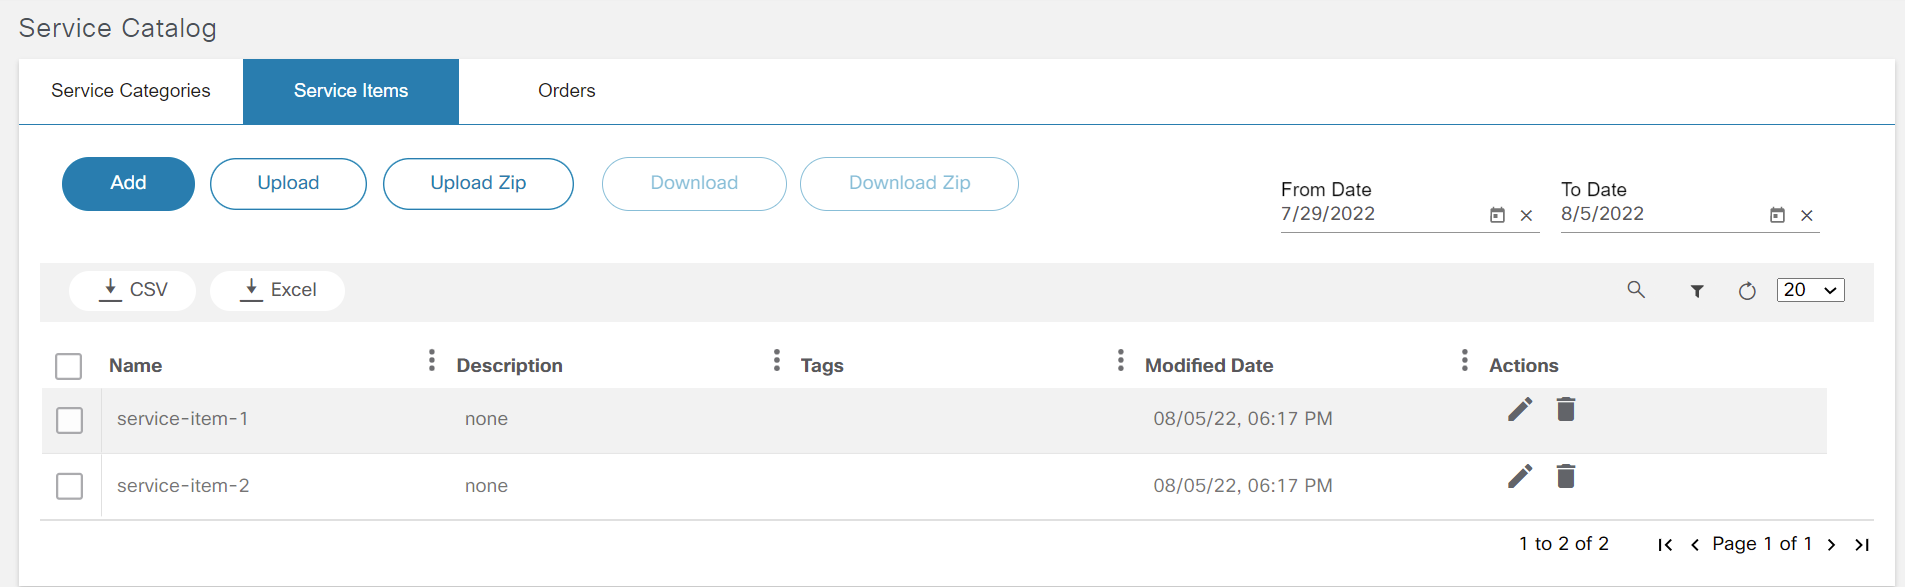Open the page size dropdown showing 20
1905x587 pixels.
(x=1810, y=290)
